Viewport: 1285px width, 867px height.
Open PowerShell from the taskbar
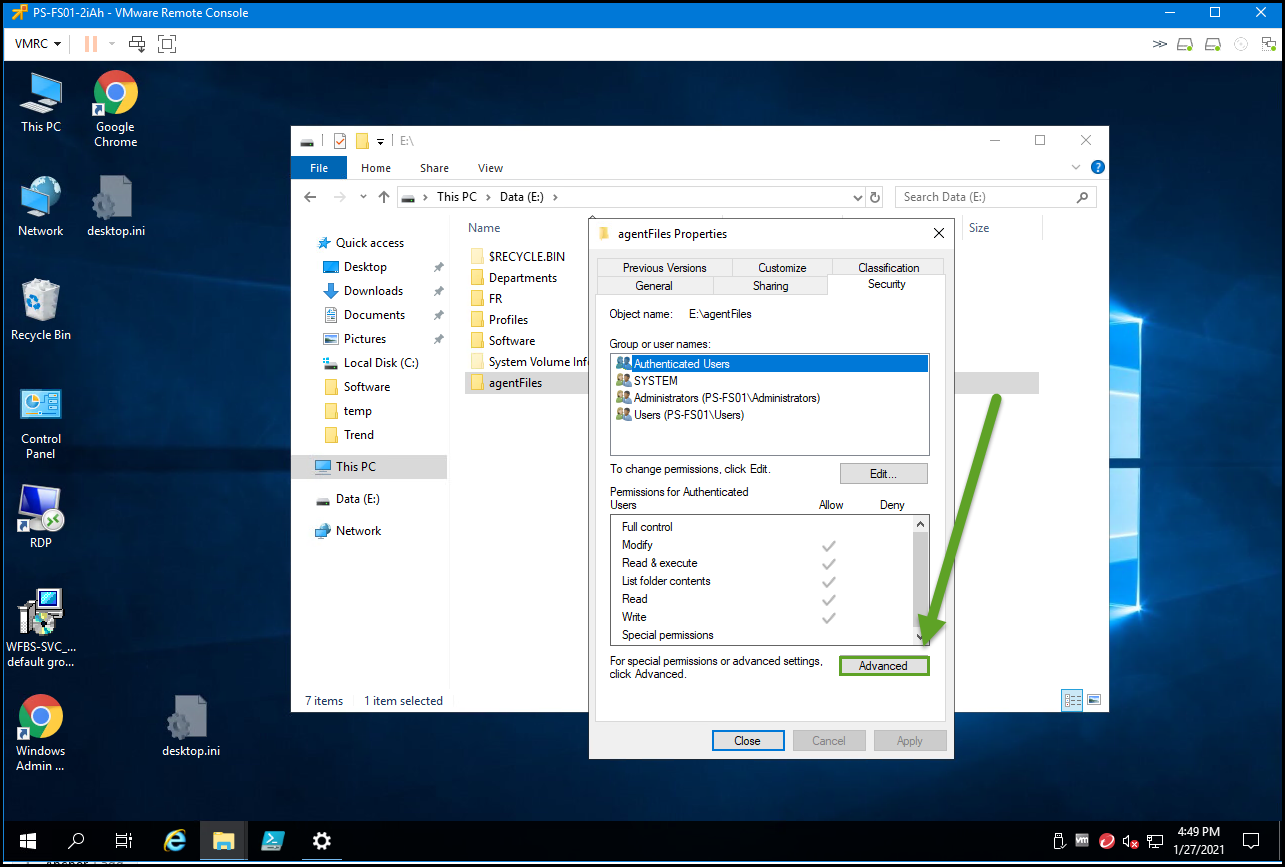273,840
